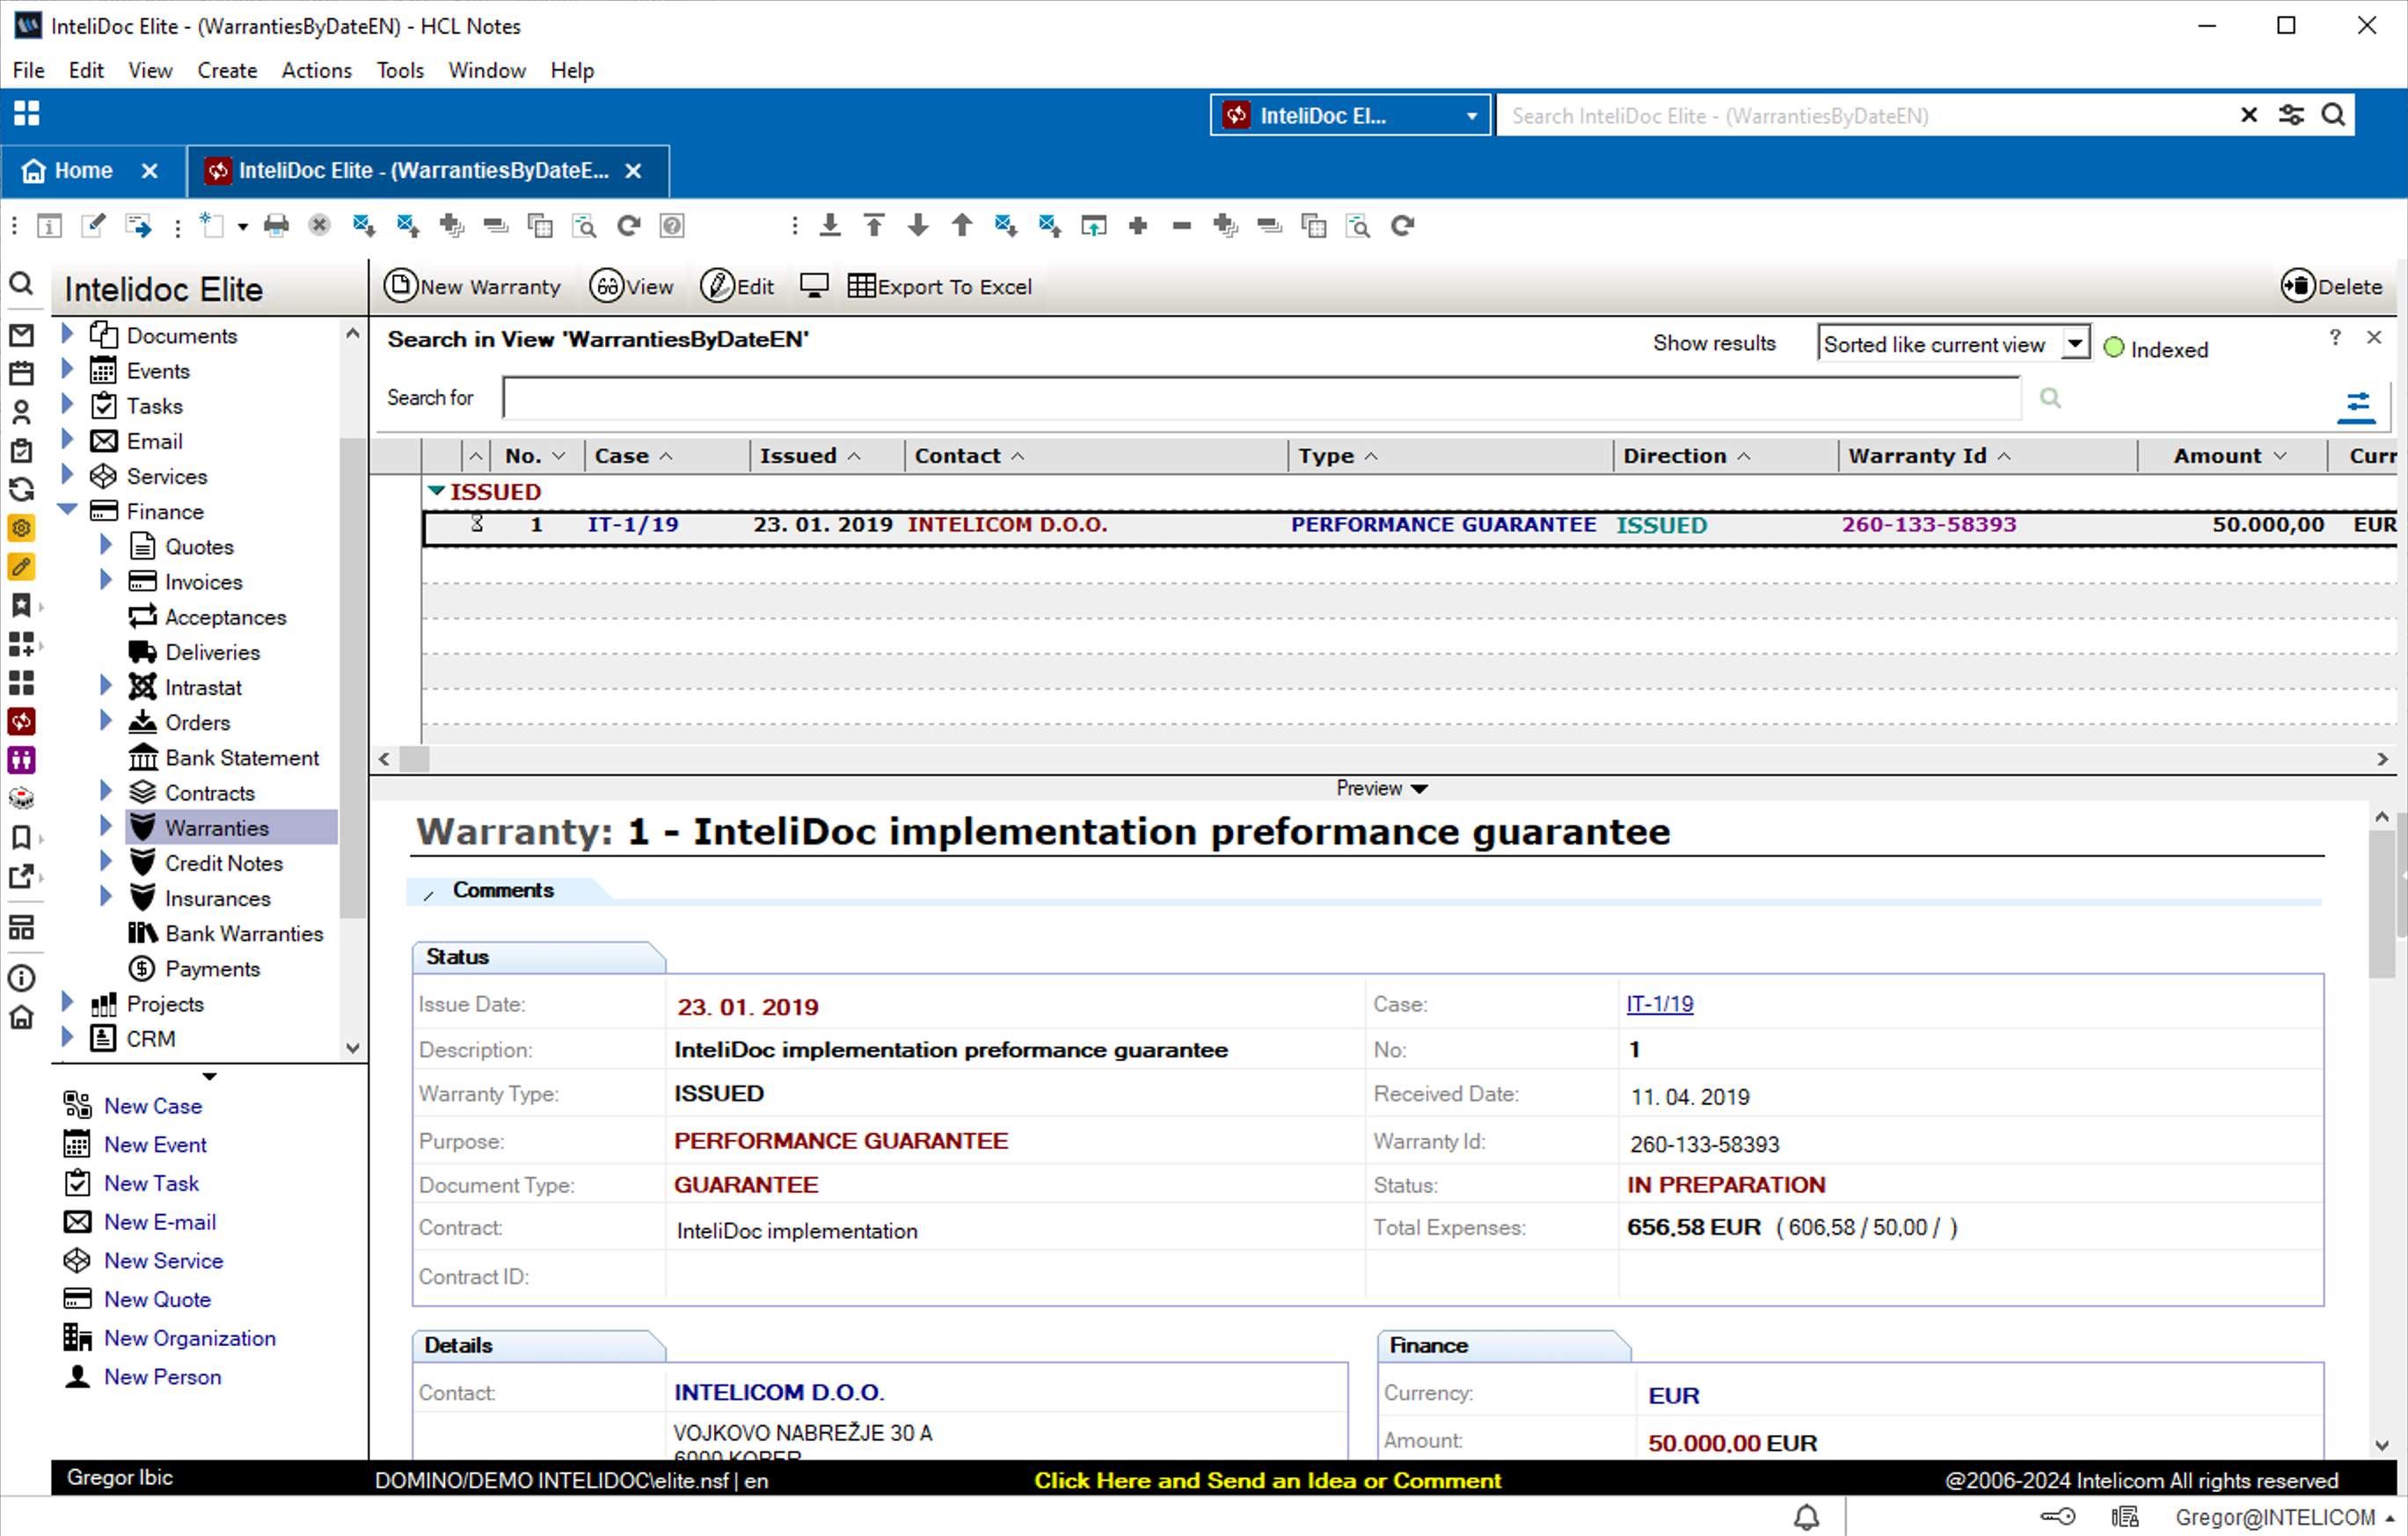Click the navigate up arrow toolbar icon

pos(962,226)
